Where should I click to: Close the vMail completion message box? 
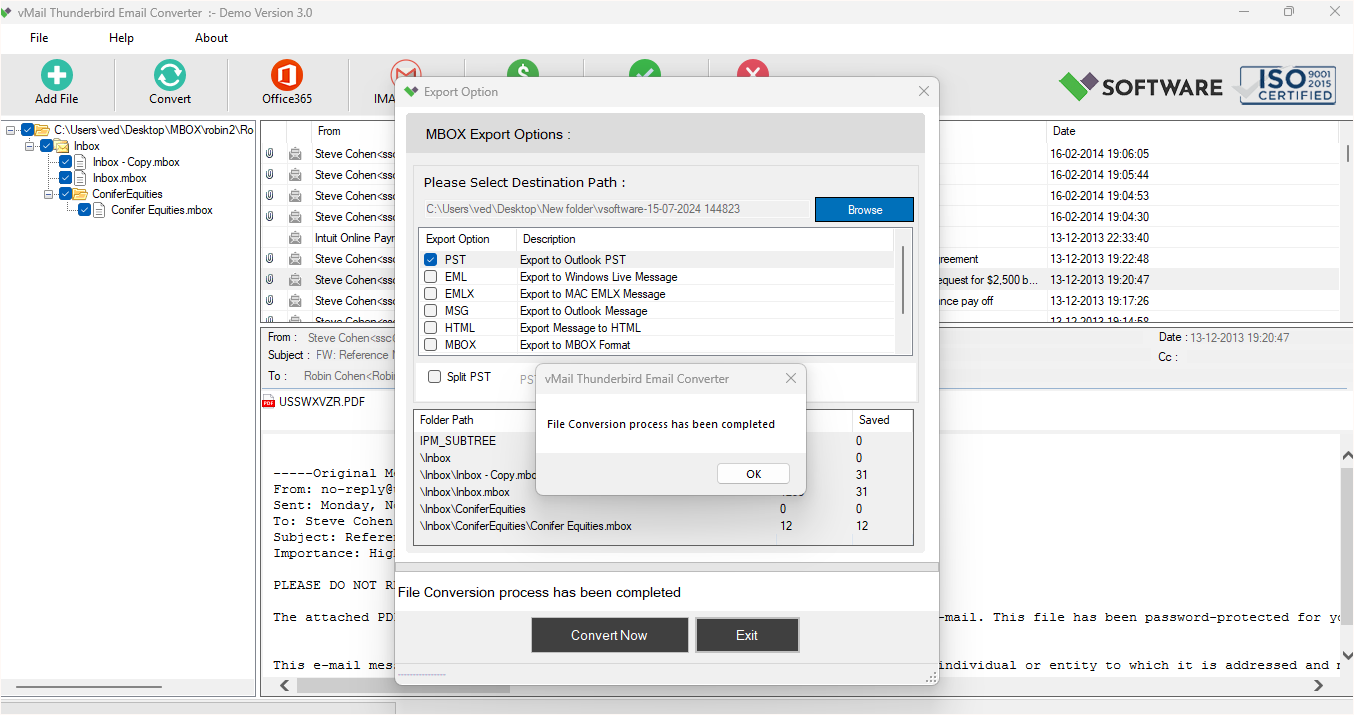[790, 379]
